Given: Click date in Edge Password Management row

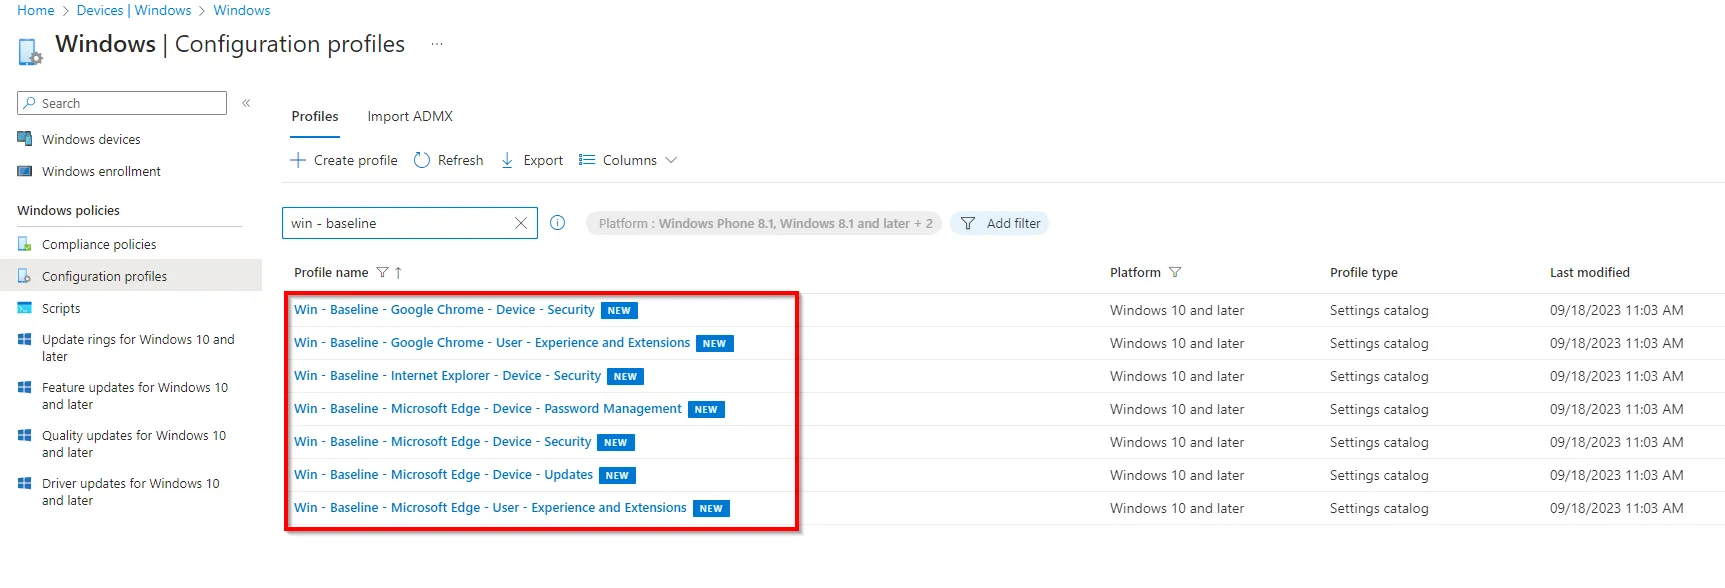Looking at the screenshot, I should click(1617, 409).
